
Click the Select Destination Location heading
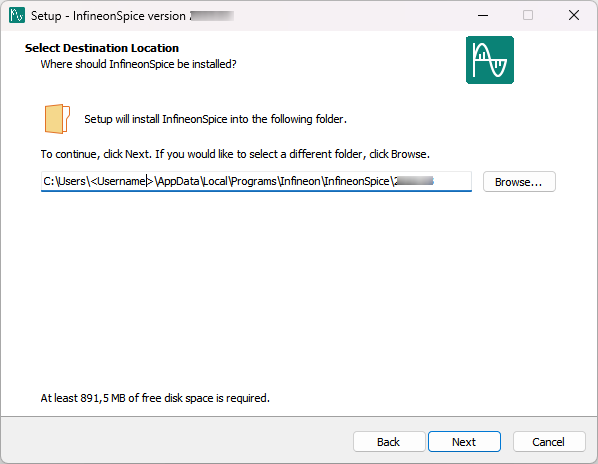pyautogui.click(x=102, y=48)
